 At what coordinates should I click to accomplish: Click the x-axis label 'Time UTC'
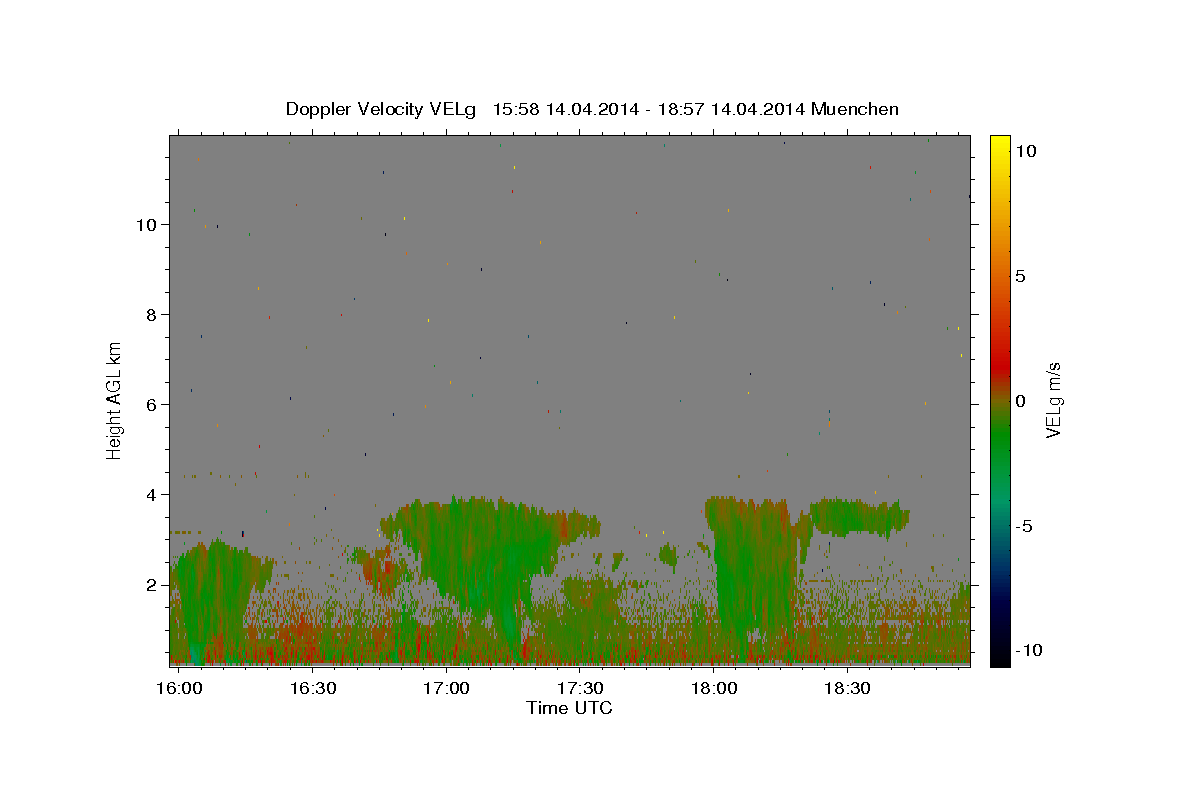[x=569, y=708]
